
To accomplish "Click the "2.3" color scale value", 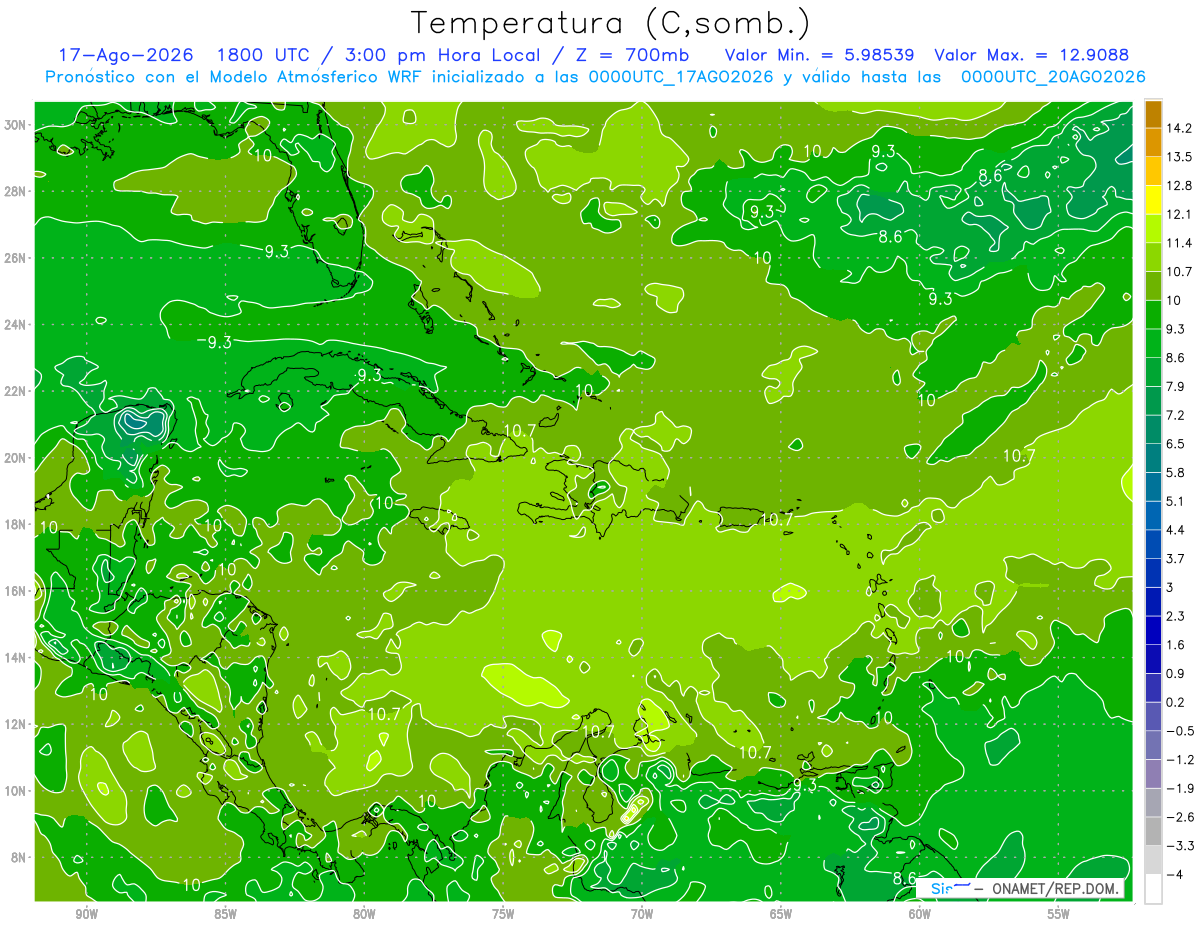I will (x=1176, y=616).
